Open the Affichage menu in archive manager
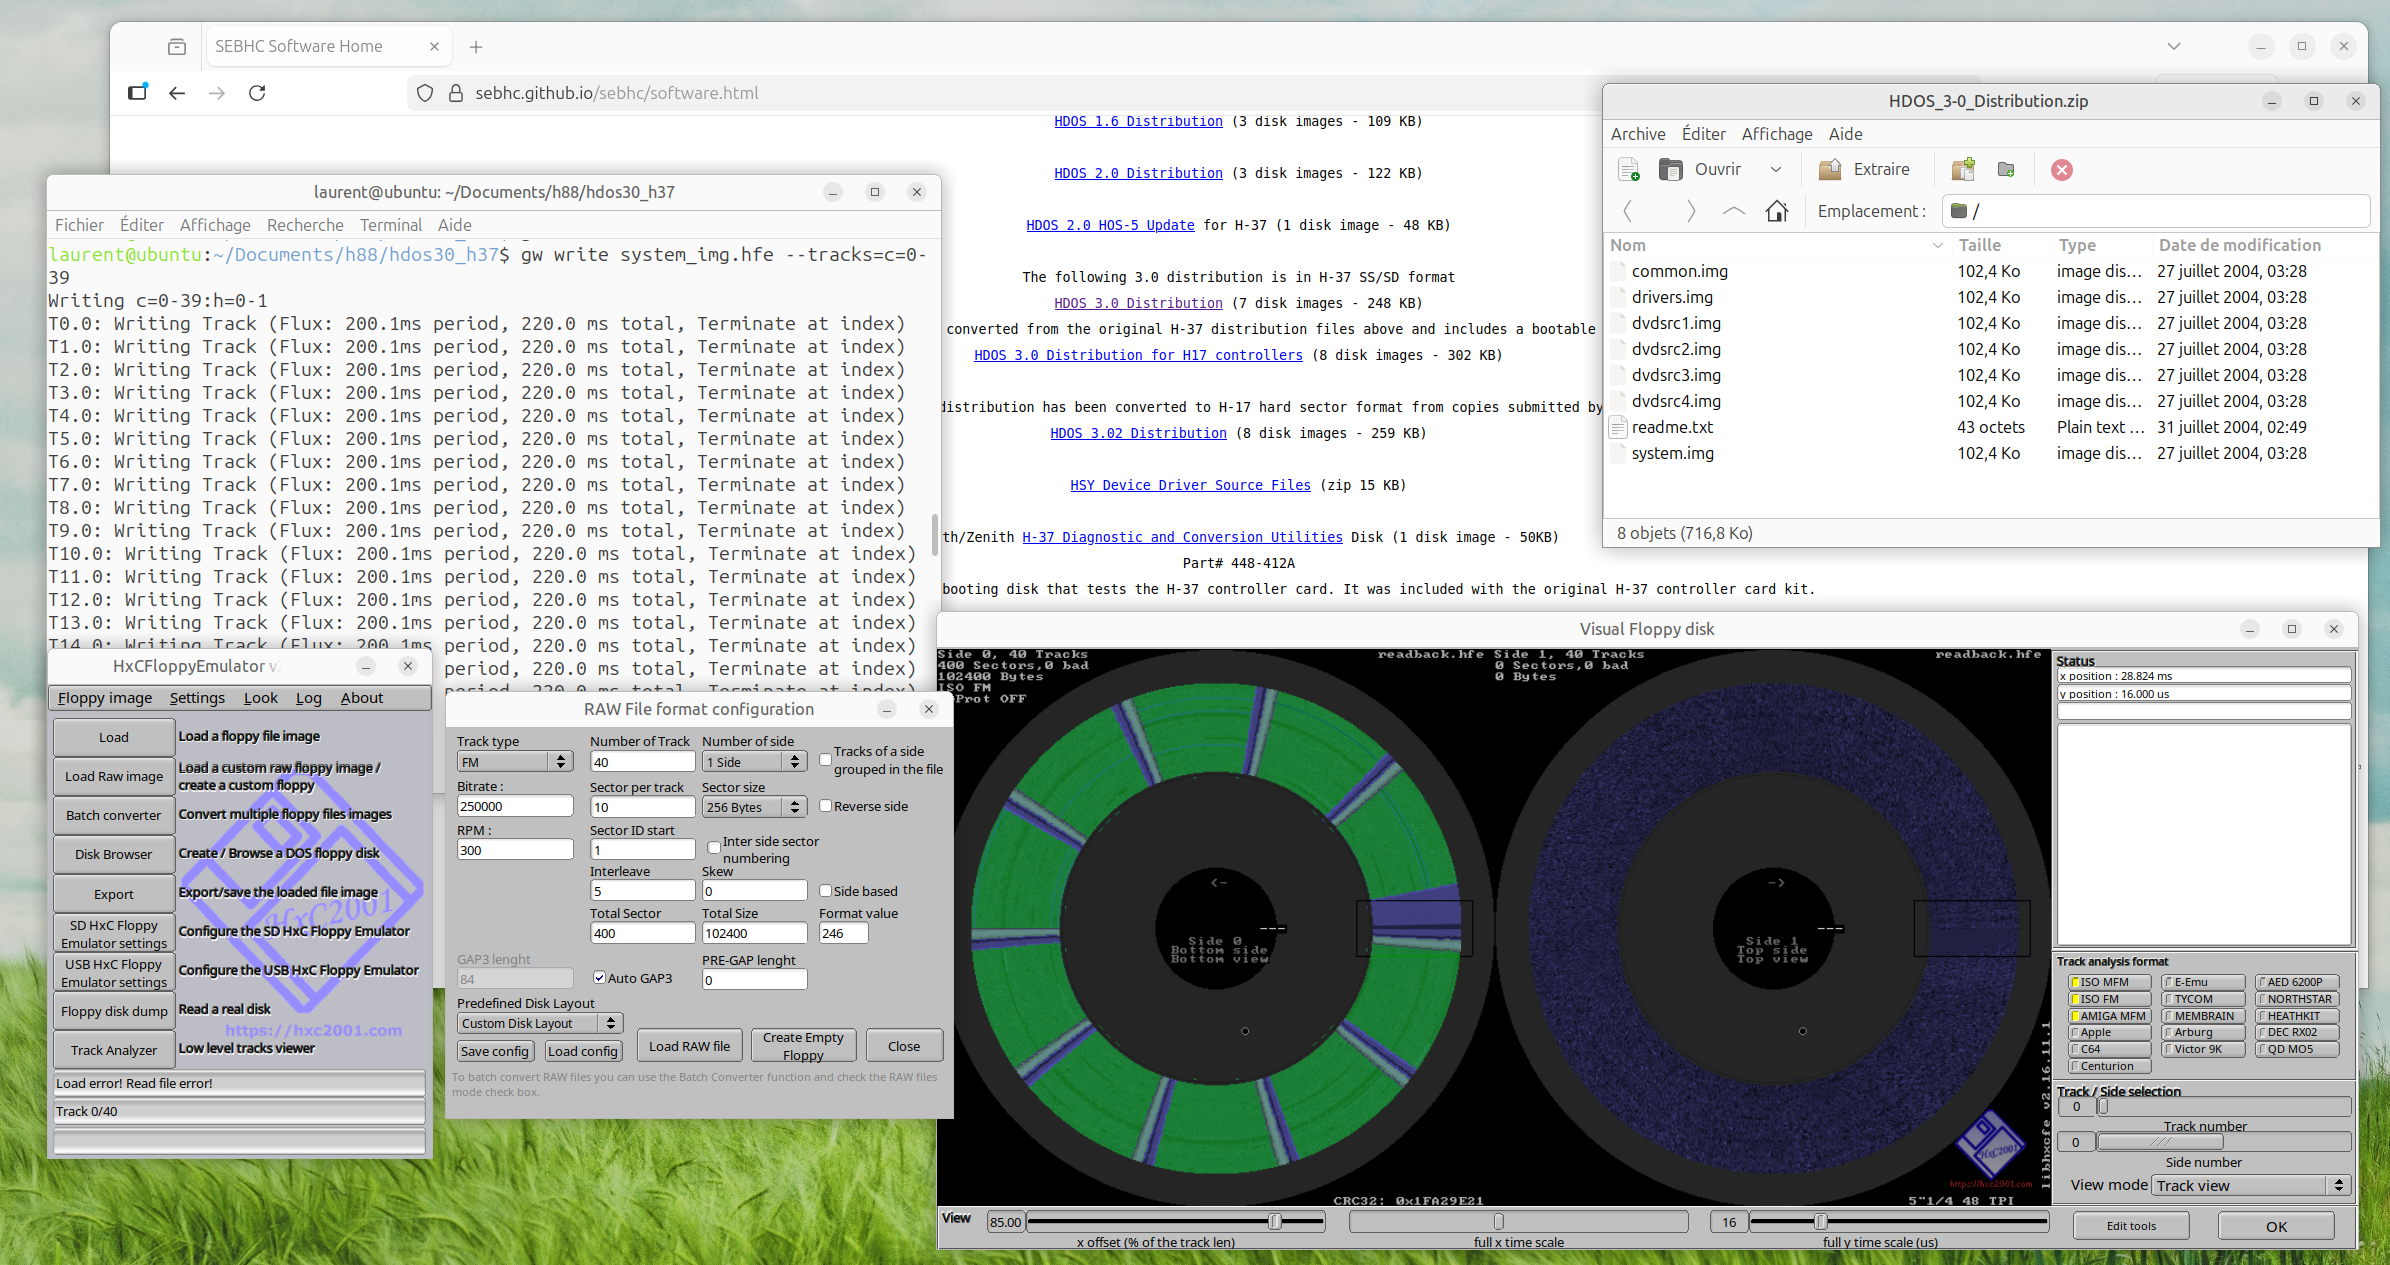 (1776, 134)
